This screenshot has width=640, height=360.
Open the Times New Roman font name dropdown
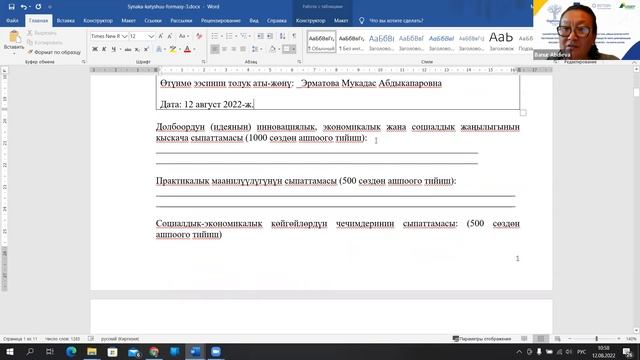pyautogui.click(x=124, y=36)
